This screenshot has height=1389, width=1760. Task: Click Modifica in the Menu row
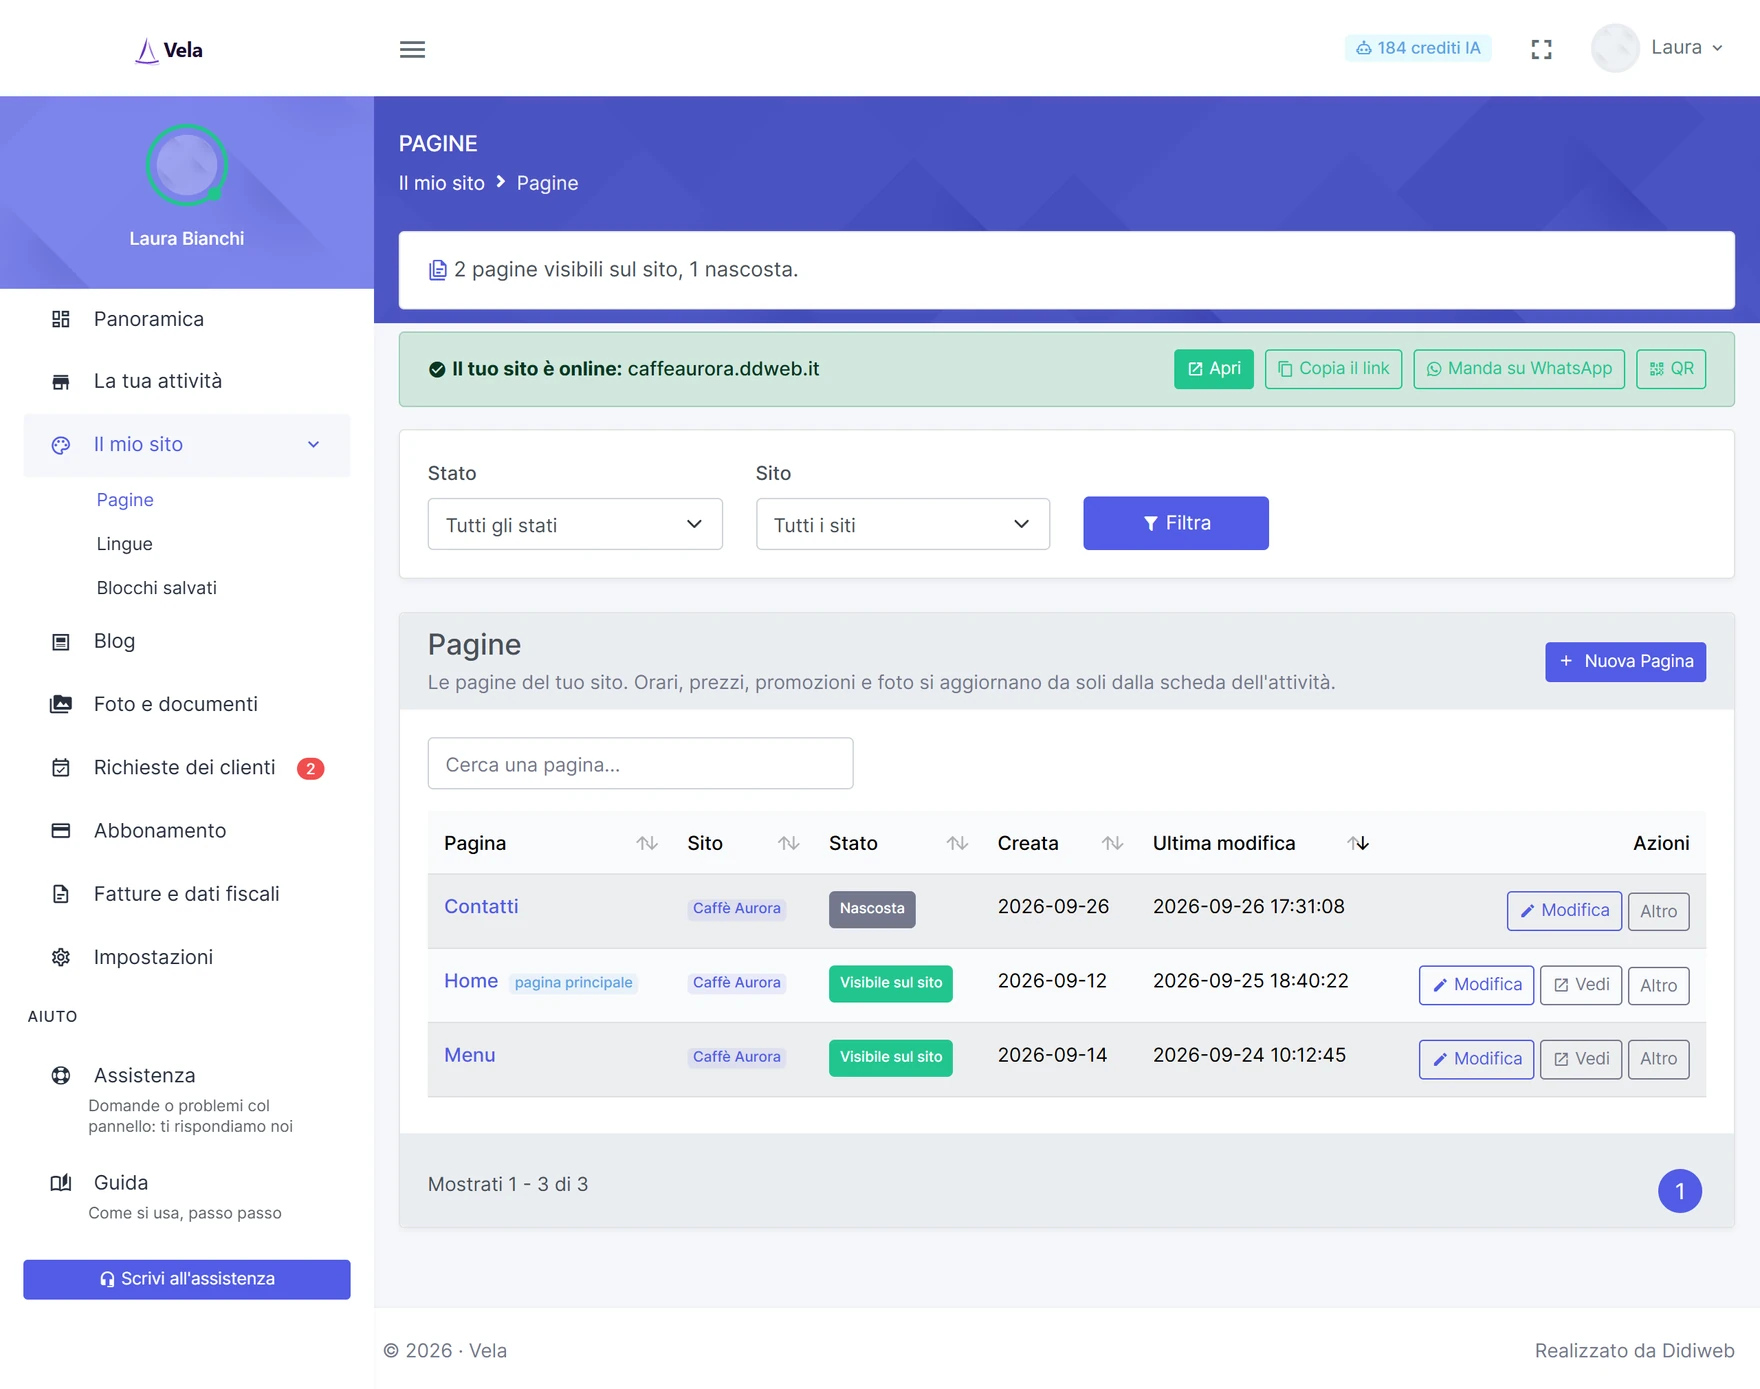point(1476,1059)
